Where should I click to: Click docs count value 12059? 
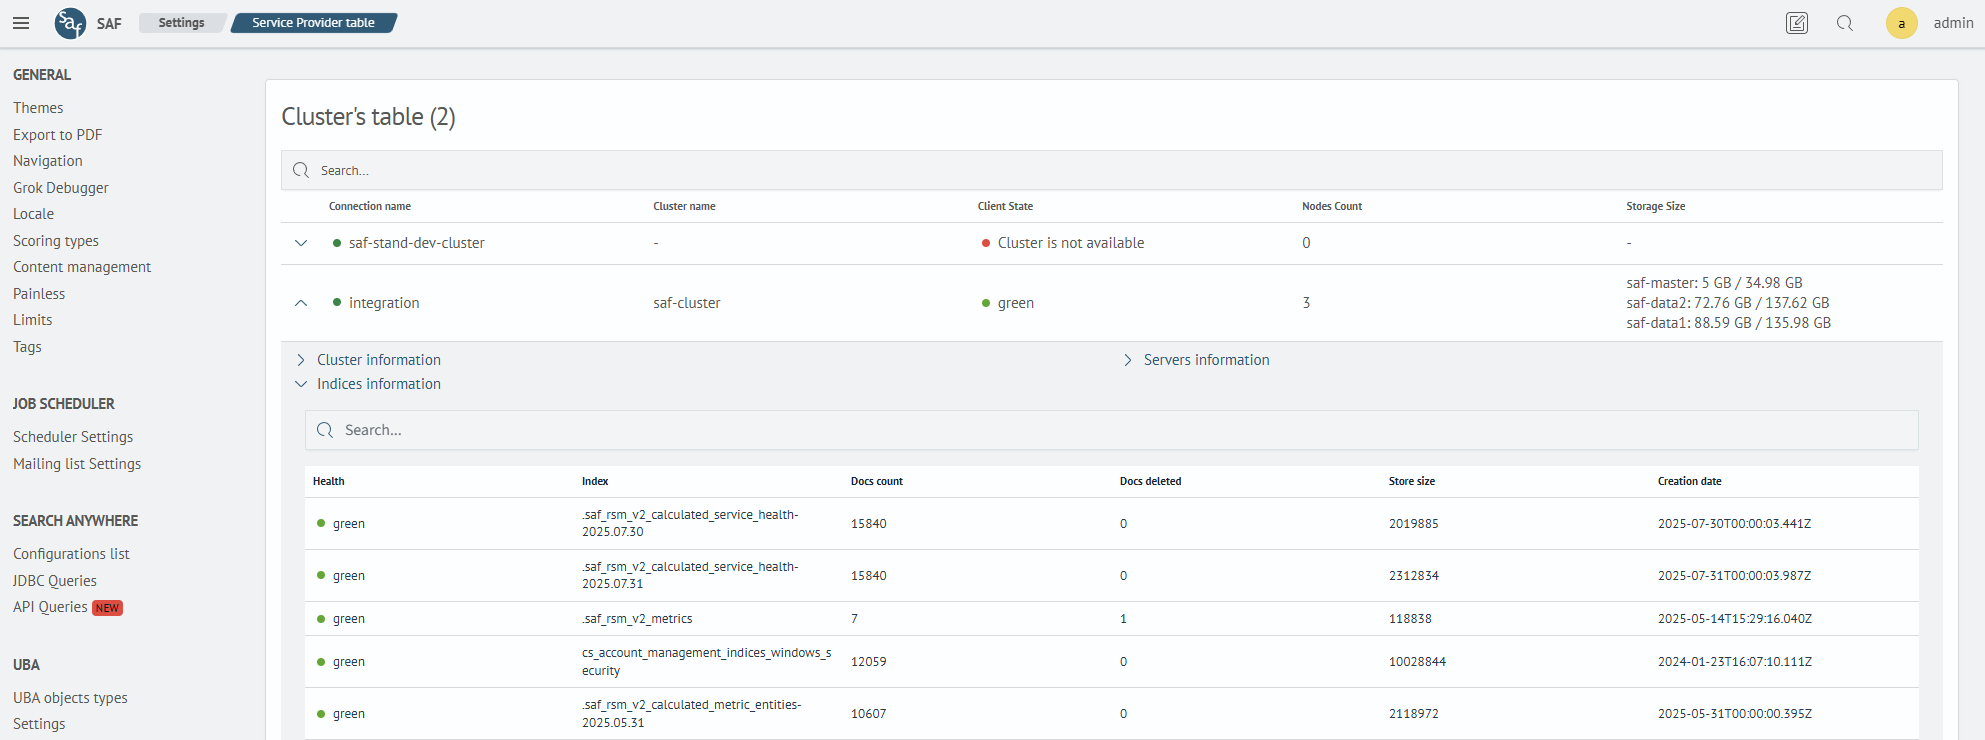click(x=868, y=662)
